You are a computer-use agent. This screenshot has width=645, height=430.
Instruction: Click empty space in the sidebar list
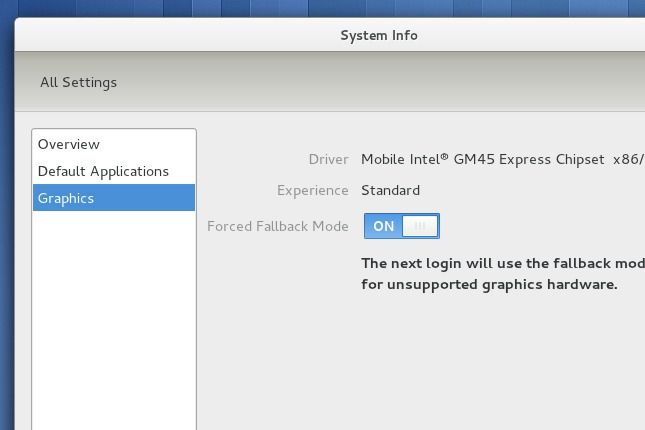pyautogui.click(x=113, y=320)
